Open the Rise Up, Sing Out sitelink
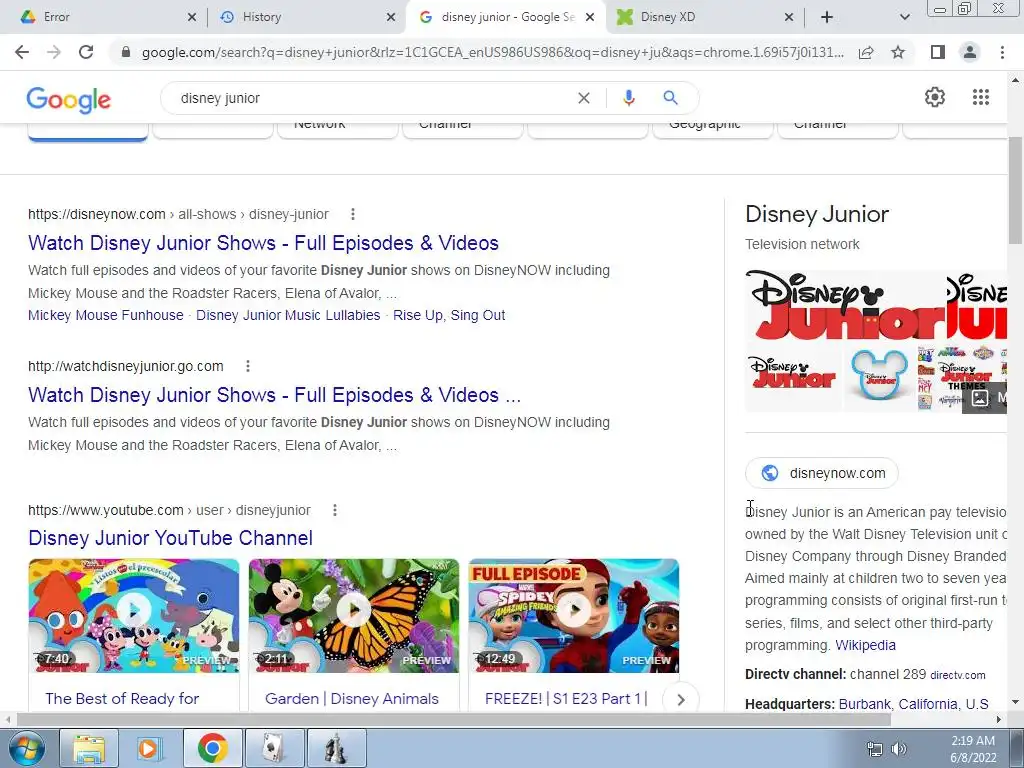 coord(449,315)
